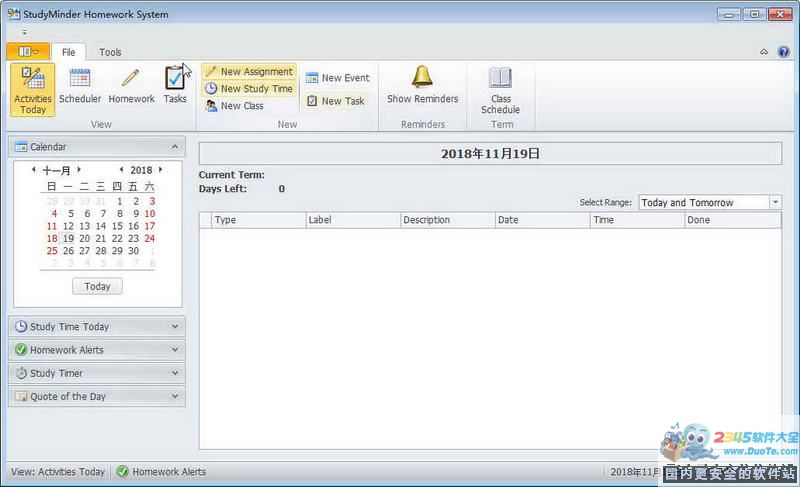Select November 4 in the calendar
This screenshot has width=800, height=487.
(54, 214)
